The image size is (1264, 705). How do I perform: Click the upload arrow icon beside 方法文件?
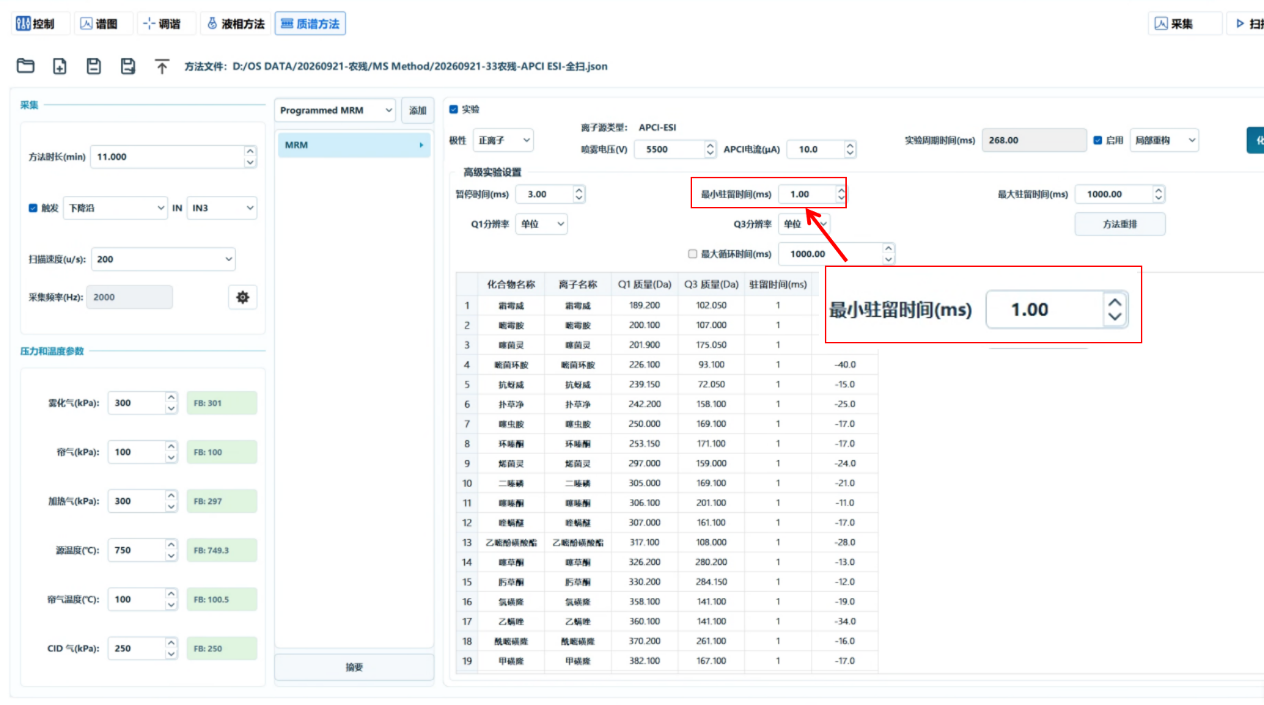(x=162, y=66)
